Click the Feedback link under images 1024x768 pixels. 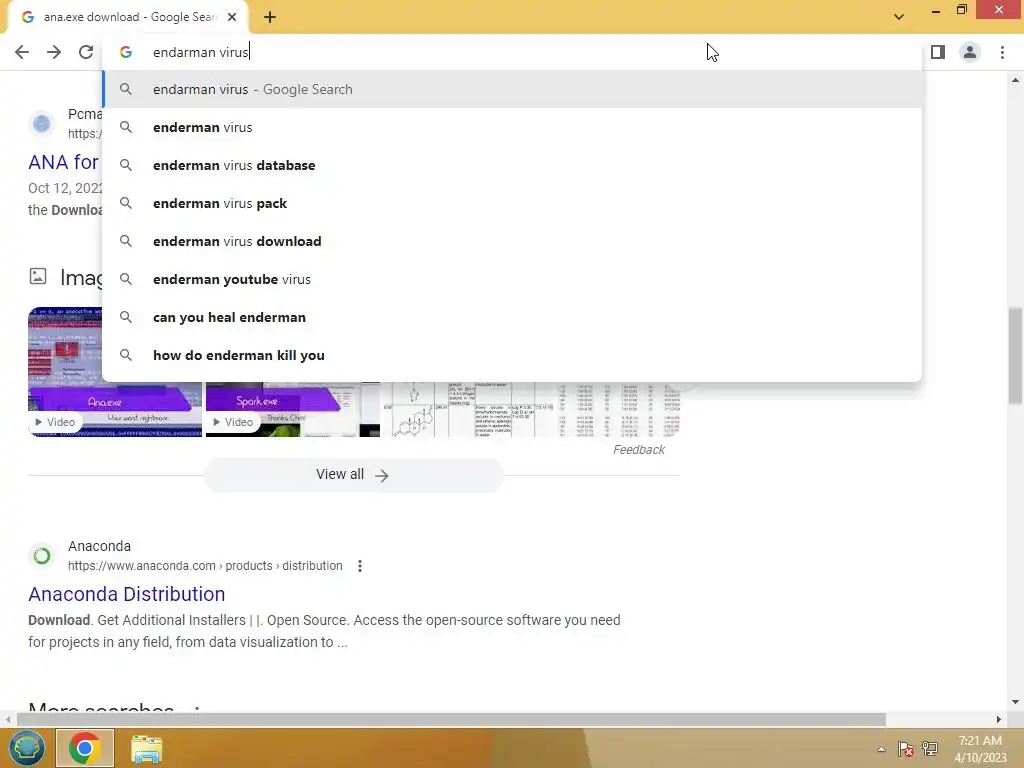[x=639, y=450]
